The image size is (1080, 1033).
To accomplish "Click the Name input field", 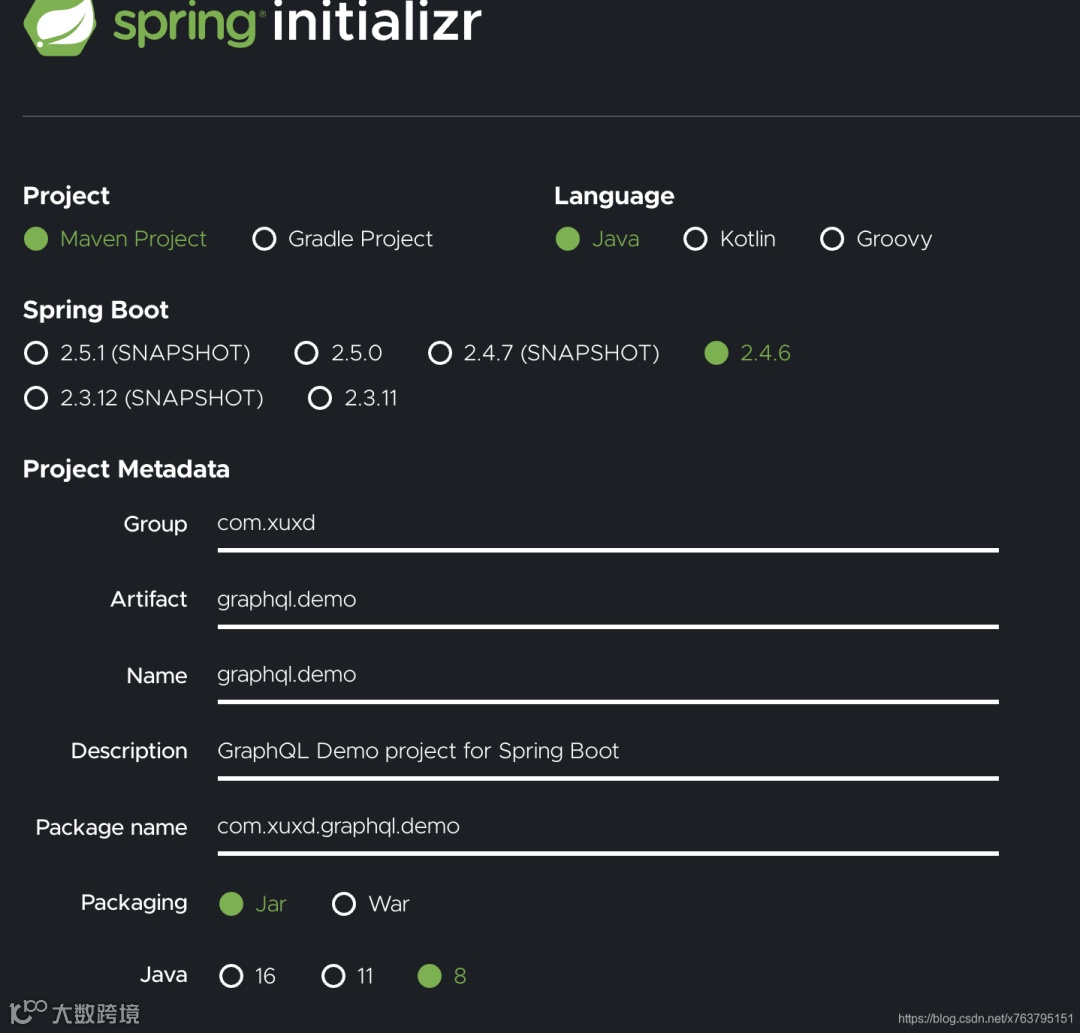I will [x=607, y=675].
